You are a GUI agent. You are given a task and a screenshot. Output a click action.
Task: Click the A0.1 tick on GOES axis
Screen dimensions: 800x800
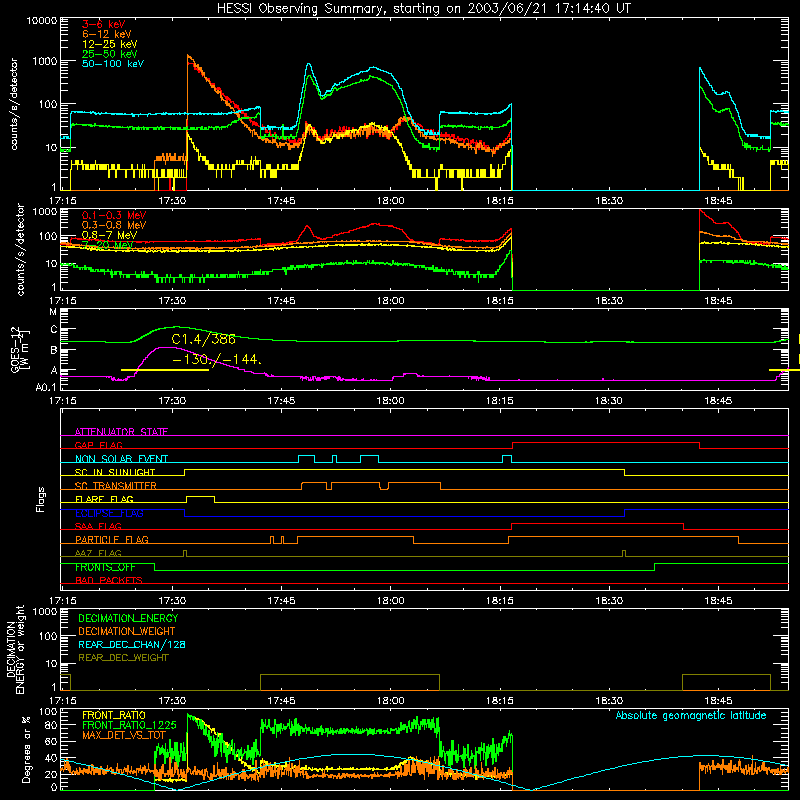[x=46, y=387]
